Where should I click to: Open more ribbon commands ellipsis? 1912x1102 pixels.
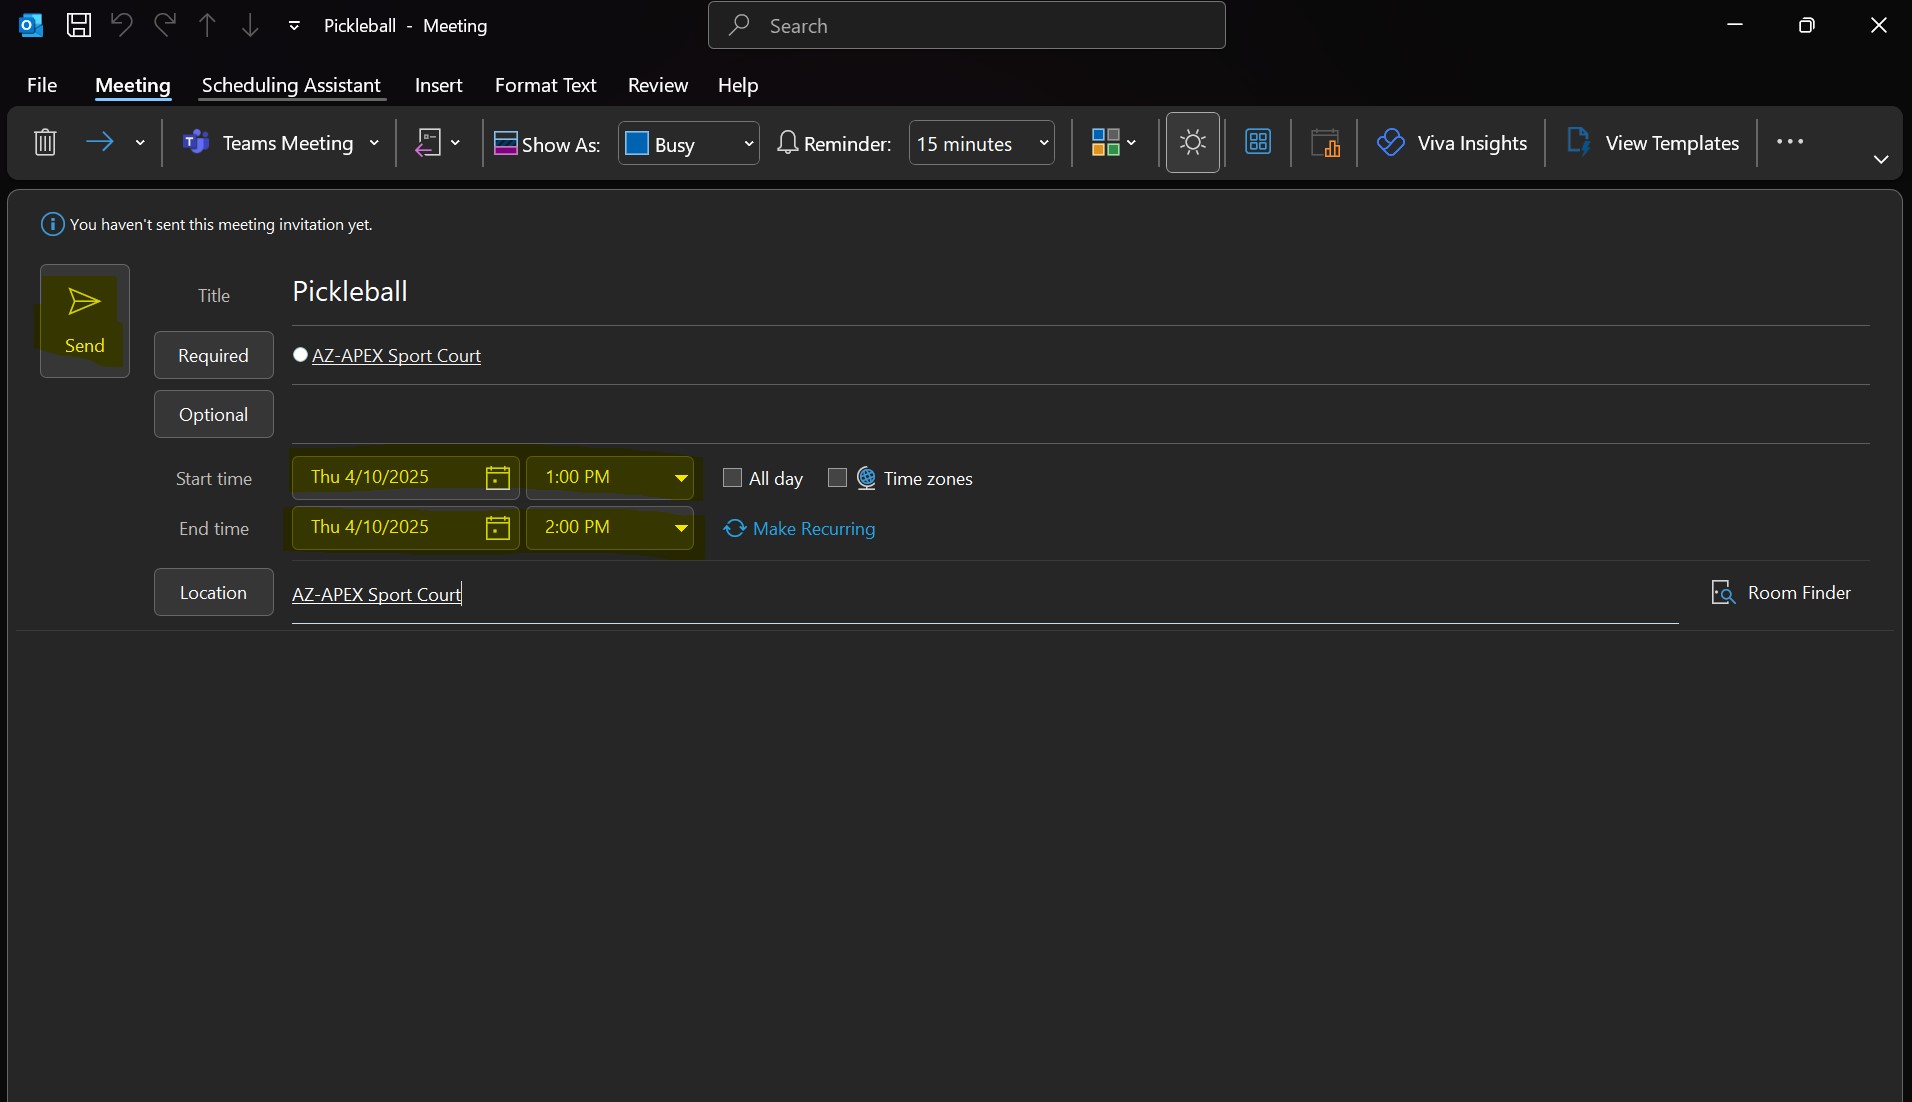pyautogui.click(x=1790, y=142)
